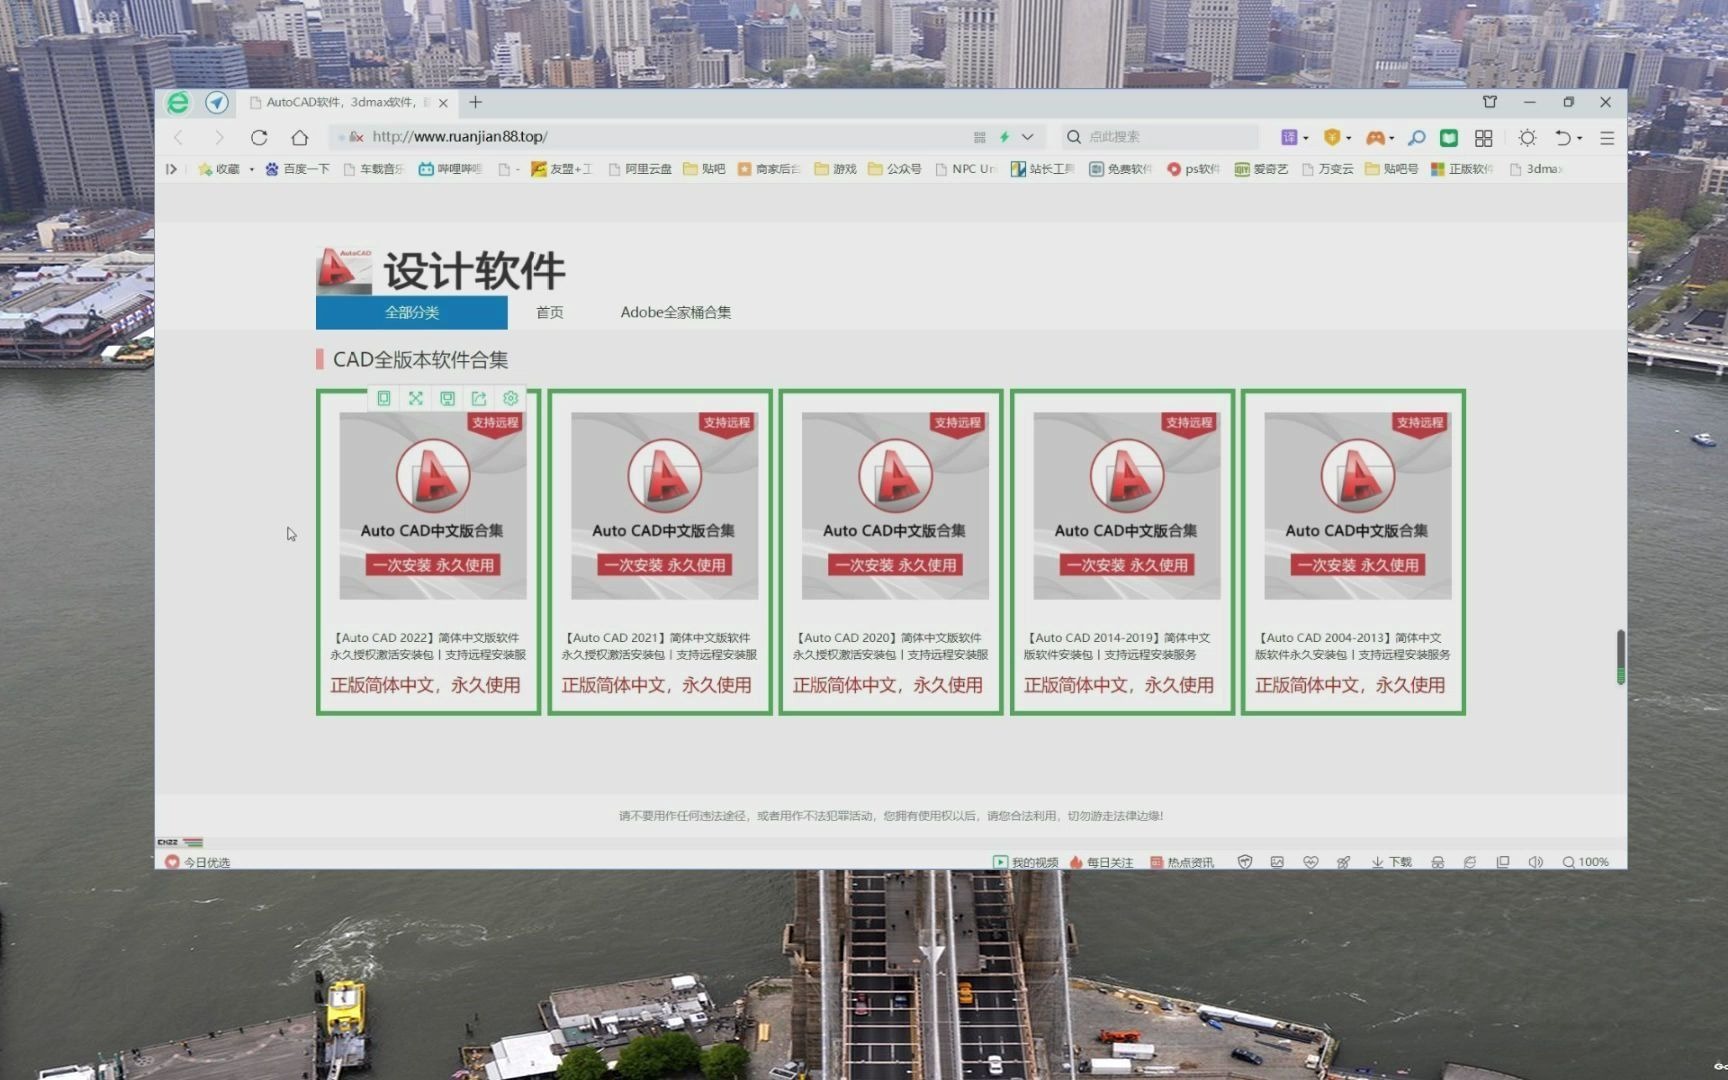Go forward page arrow in toolbar
Screen dimensions: 1728x1080
click(219, 137)
